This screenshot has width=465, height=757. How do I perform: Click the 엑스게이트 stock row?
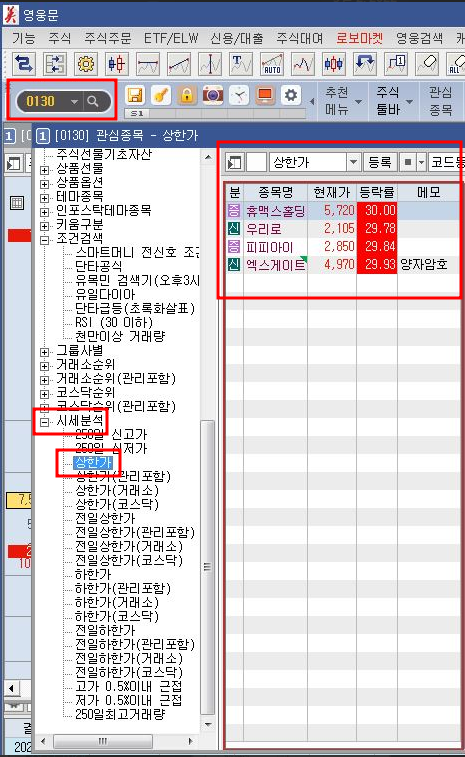tap(342, 265)
